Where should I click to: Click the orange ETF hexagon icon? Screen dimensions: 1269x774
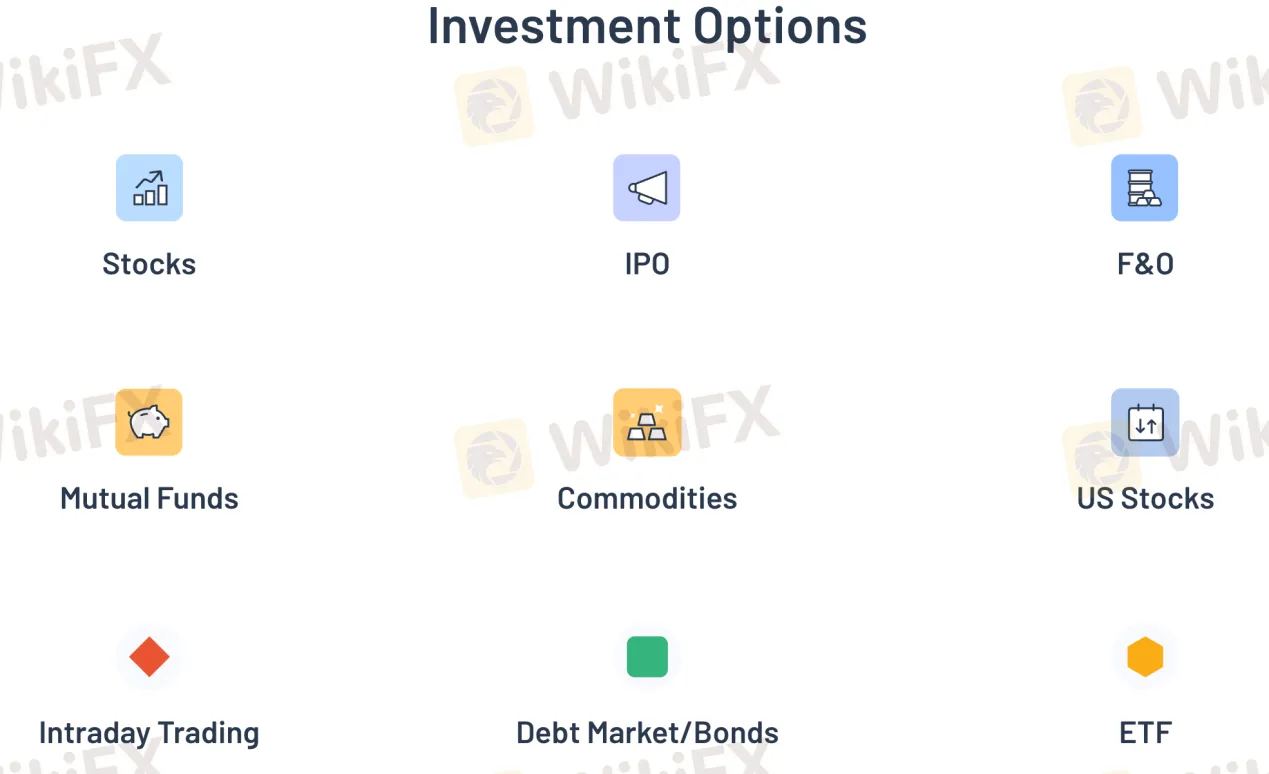1144,657
